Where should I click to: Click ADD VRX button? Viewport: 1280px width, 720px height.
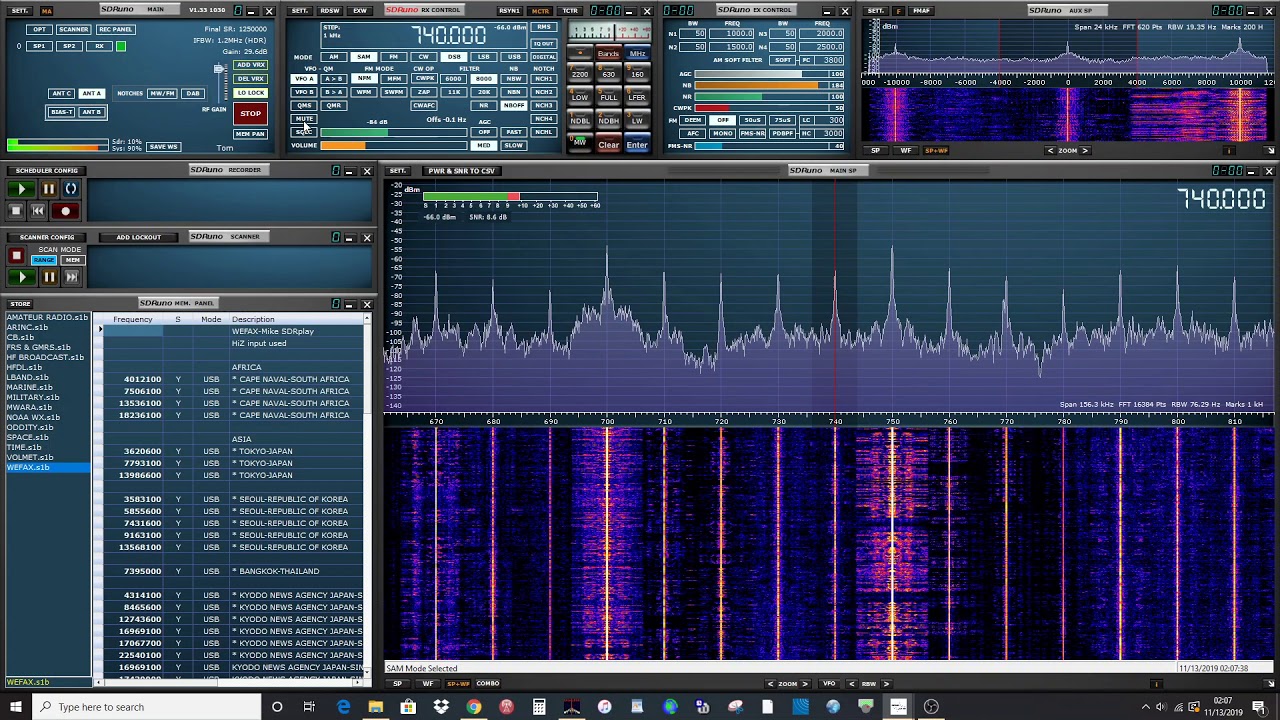click(250, 66)
